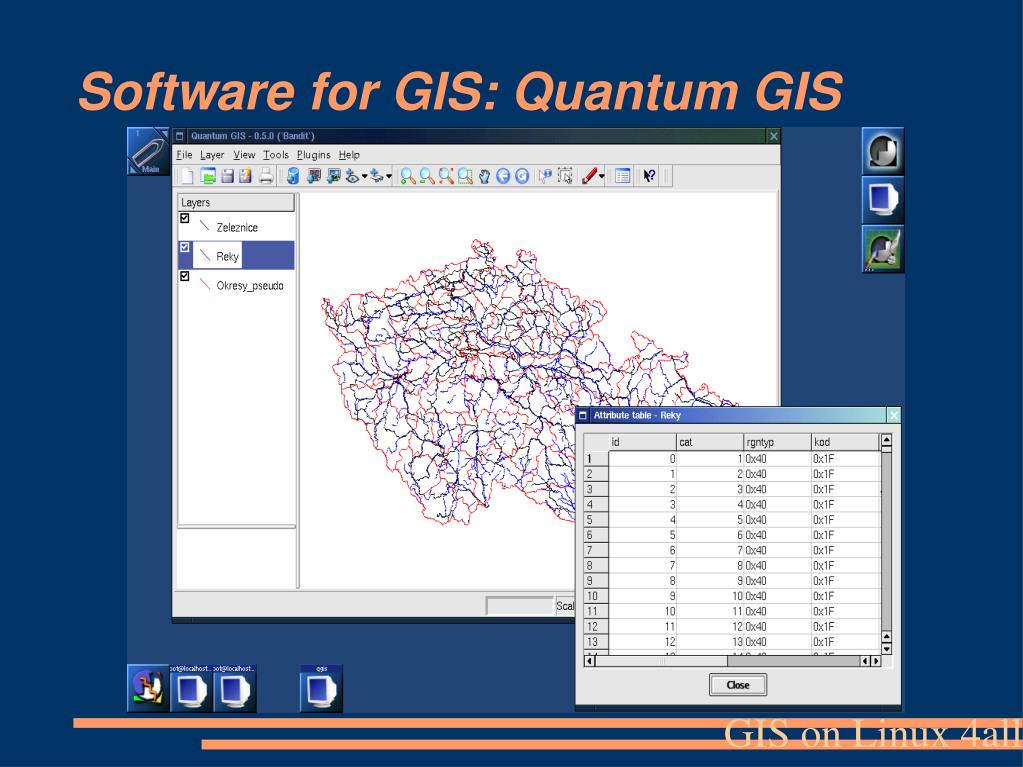
Task: Select the Select Features tool icon
Action: click(x=565, y=175)
